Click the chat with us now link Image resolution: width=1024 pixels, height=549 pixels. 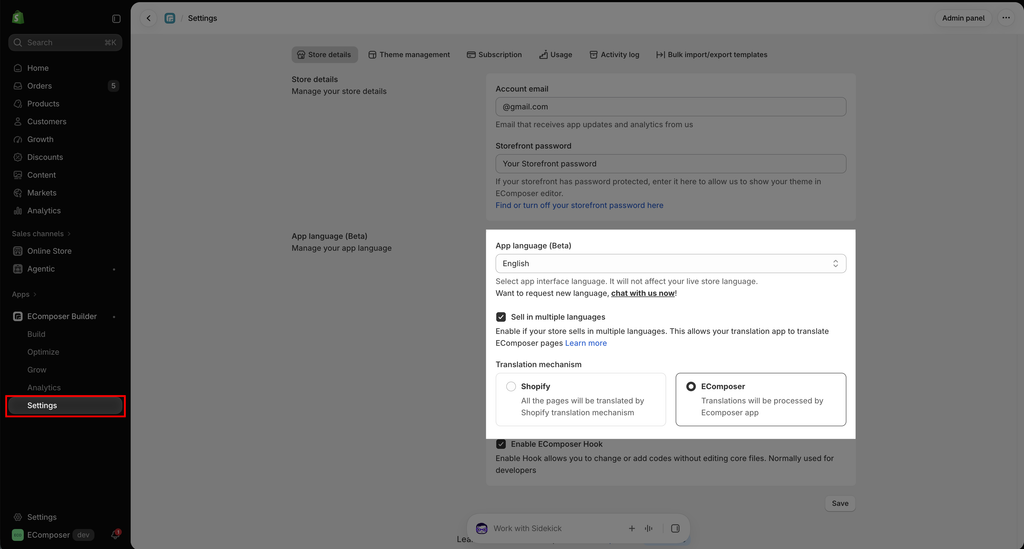pos(643,293)
